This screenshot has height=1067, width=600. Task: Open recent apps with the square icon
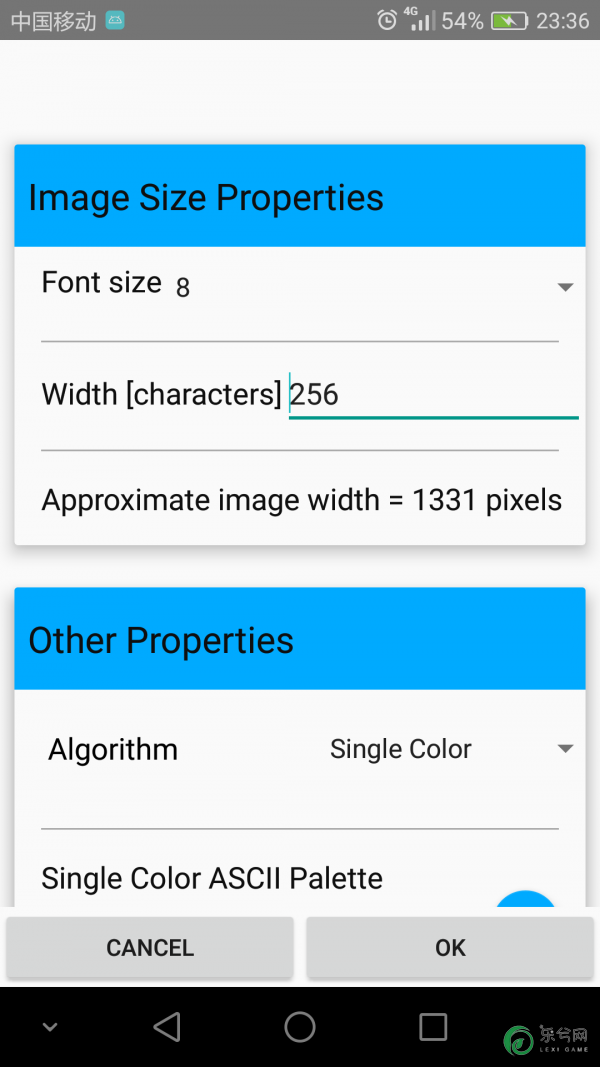(433, 1027)
